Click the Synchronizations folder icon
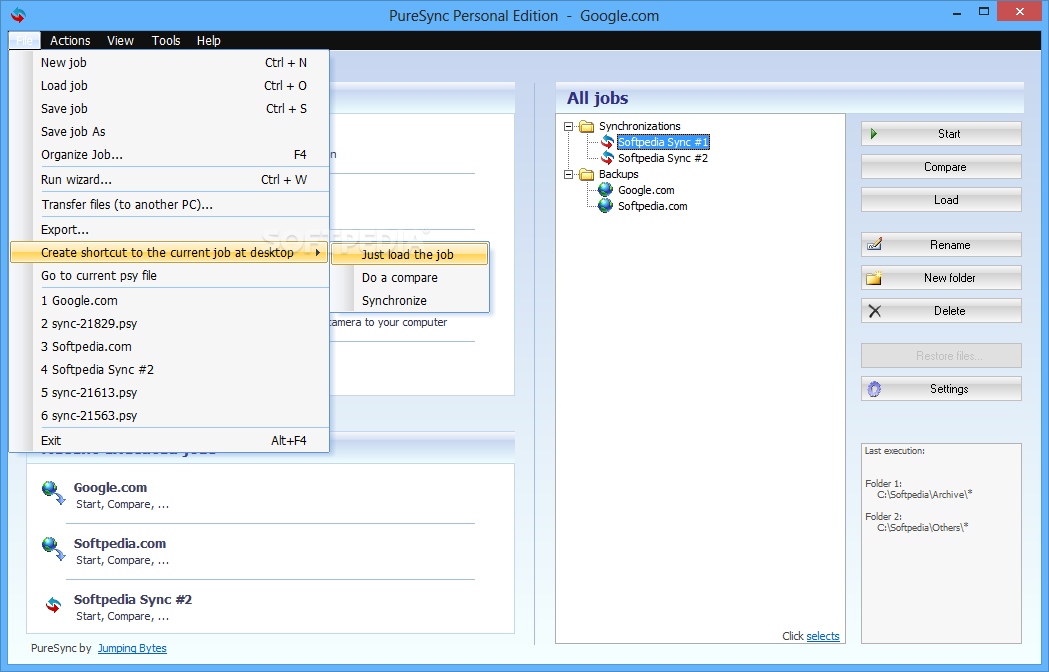 (587, 127)
